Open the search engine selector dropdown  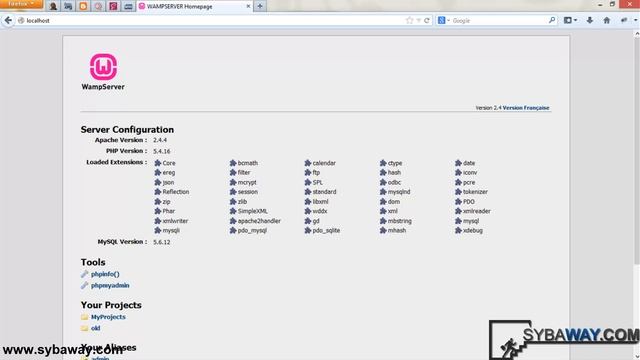pos(444,20)
